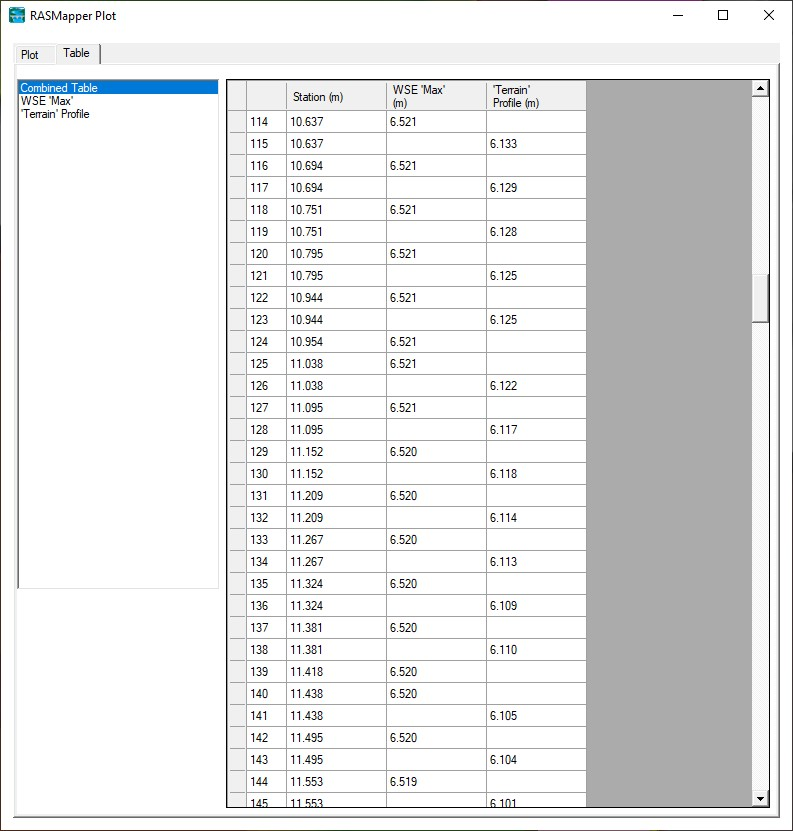793x831 pixels.
Task: Click WSE value 6.520 in row 129
Action: pyautogui.click(x=436, y=452)
